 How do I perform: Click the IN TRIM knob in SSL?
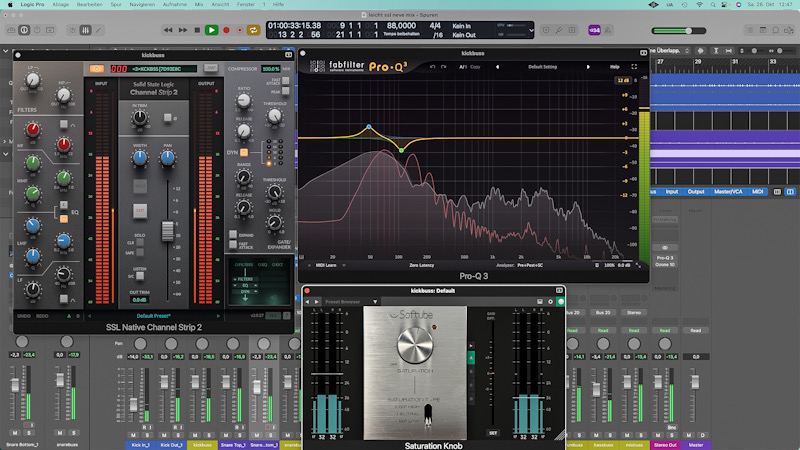pyautogui.click(x=139, y=118)
